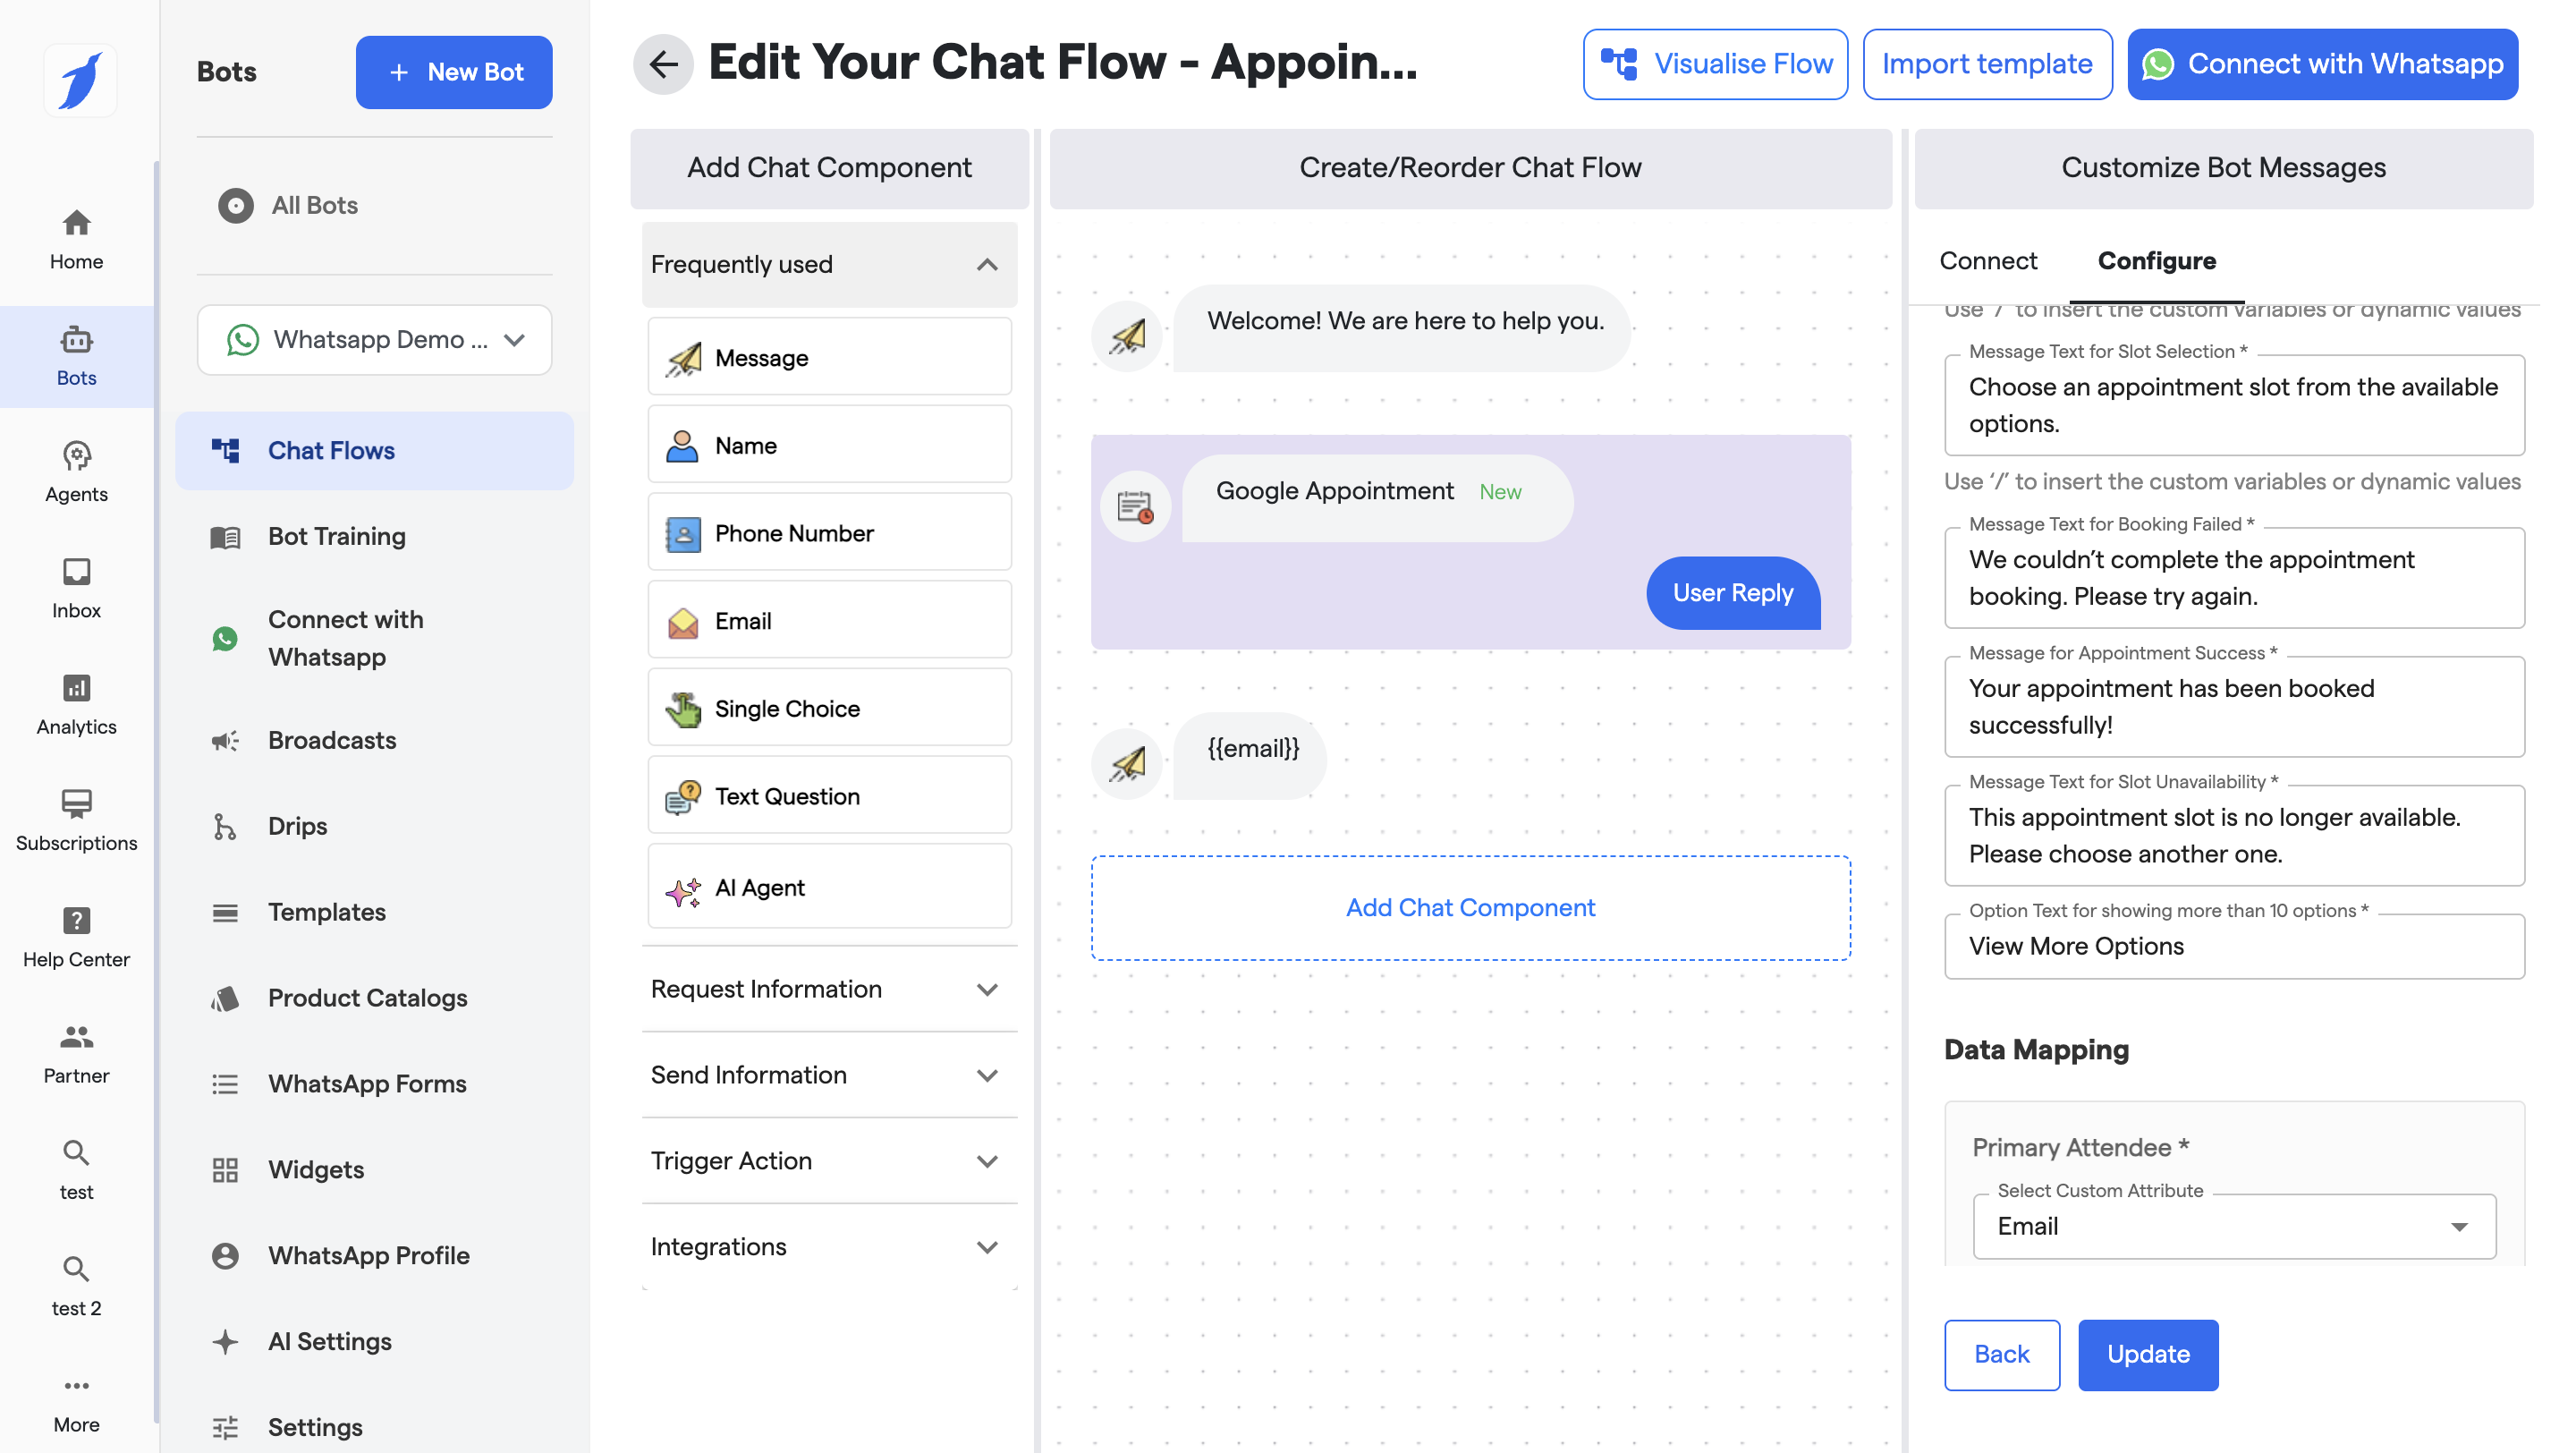Viewport: 2576px width, 1453px height.
Task: Open Bot Training in the Bots menu
Action: pyautogui.click(x=336, y=536)
